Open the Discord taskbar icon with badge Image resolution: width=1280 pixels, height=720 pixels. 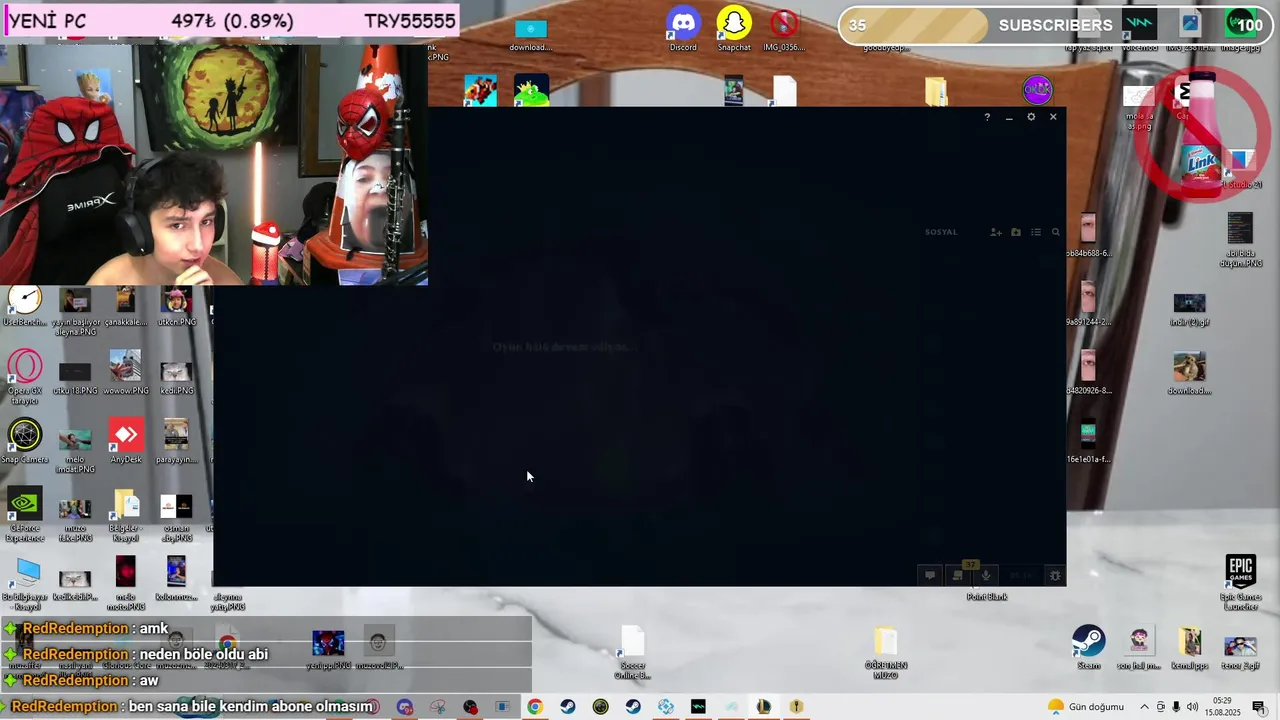[404, 707]
